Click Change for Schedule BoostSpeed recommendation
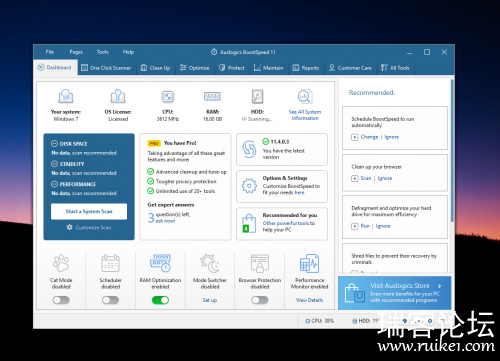The width and height of the screenshot is (500, 361). pos(369,137)
